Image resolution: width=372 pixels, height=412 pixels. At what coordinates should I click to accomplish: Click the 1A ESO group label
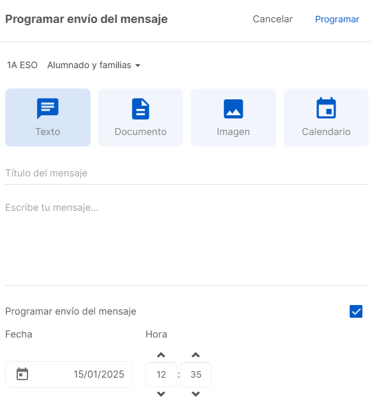tap(22, 65)
